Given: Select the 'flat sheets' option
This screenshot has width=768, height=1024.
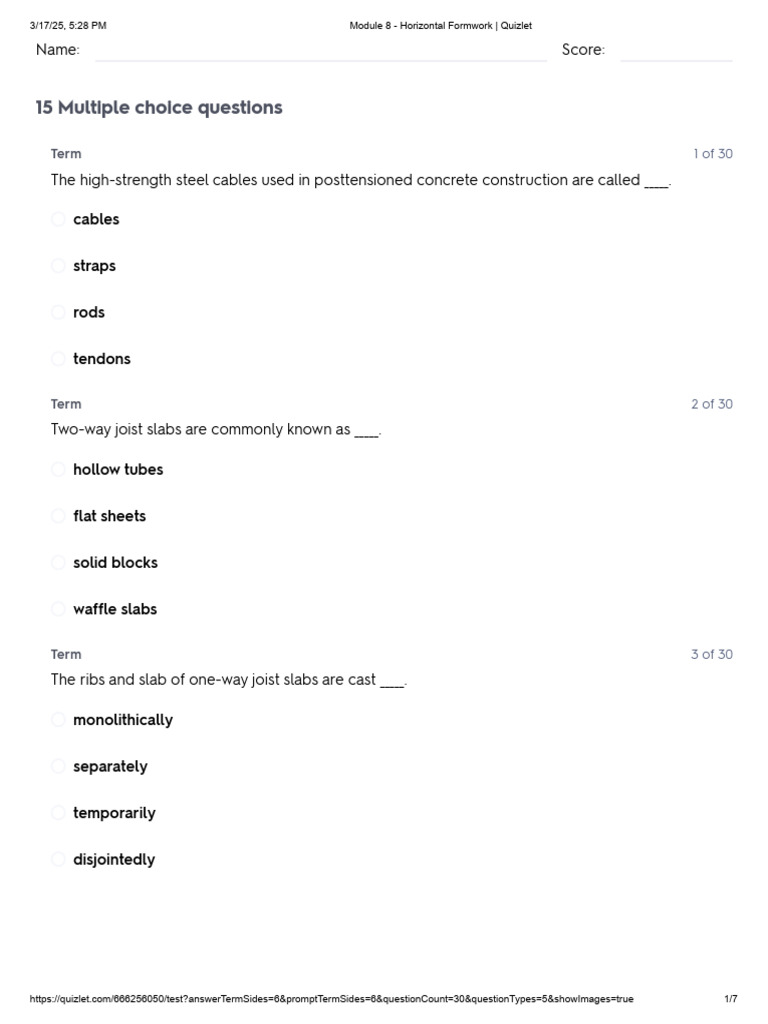Looking at the screenshot, I should coord(59,516).
